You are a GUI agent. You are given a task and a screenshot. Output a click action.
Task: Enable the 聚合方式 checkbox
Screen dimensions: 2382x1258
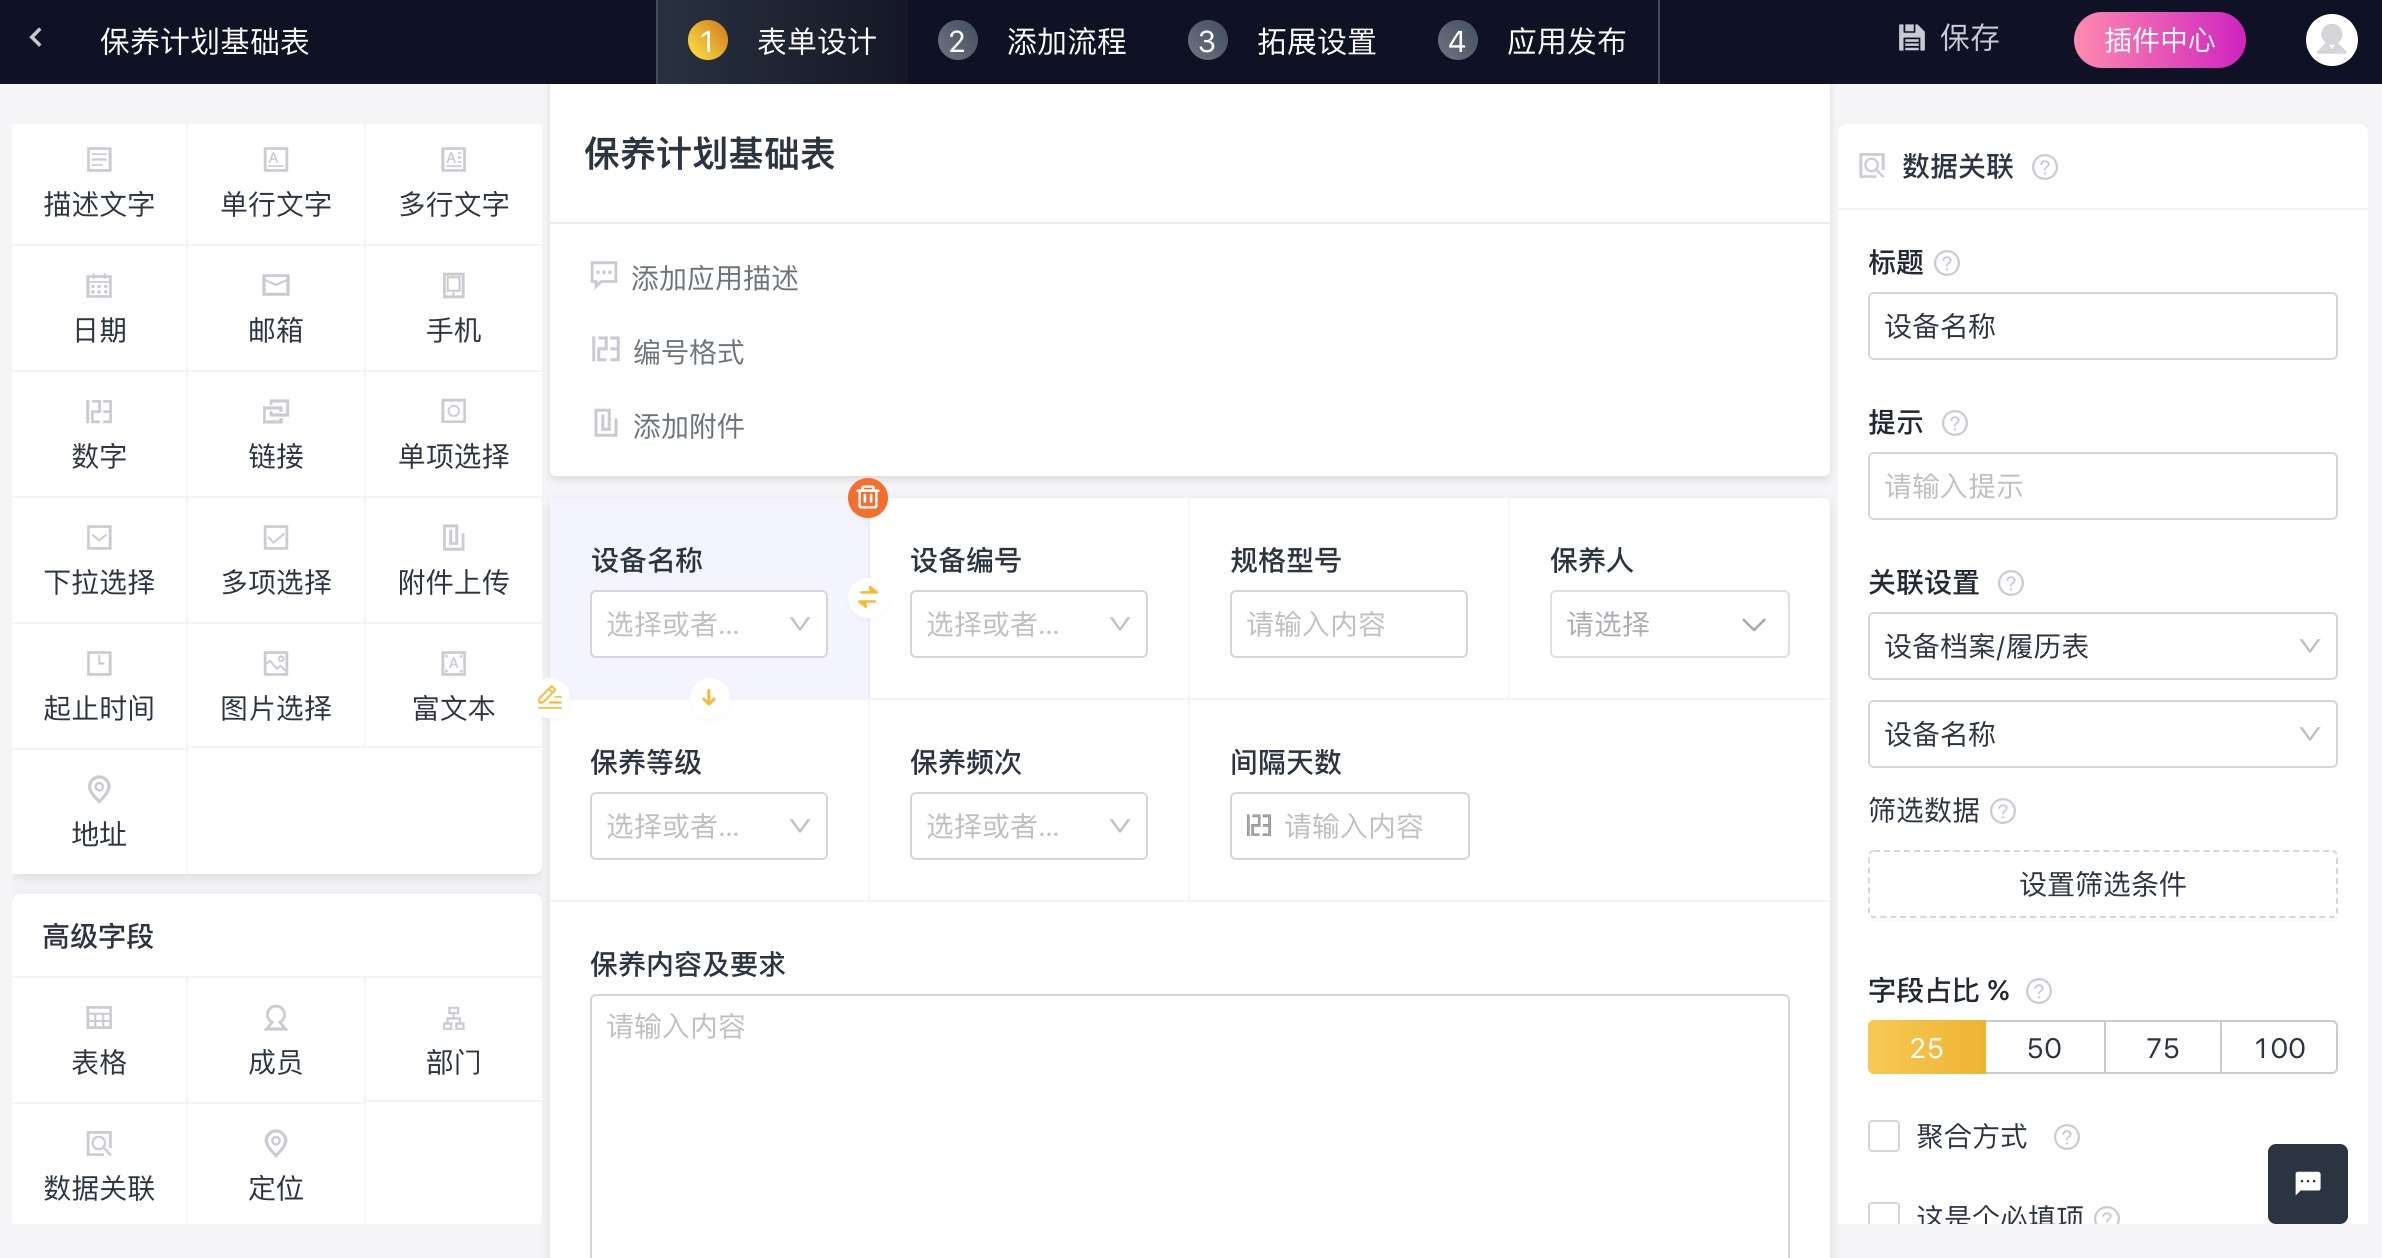(x=1884, y=1136)
